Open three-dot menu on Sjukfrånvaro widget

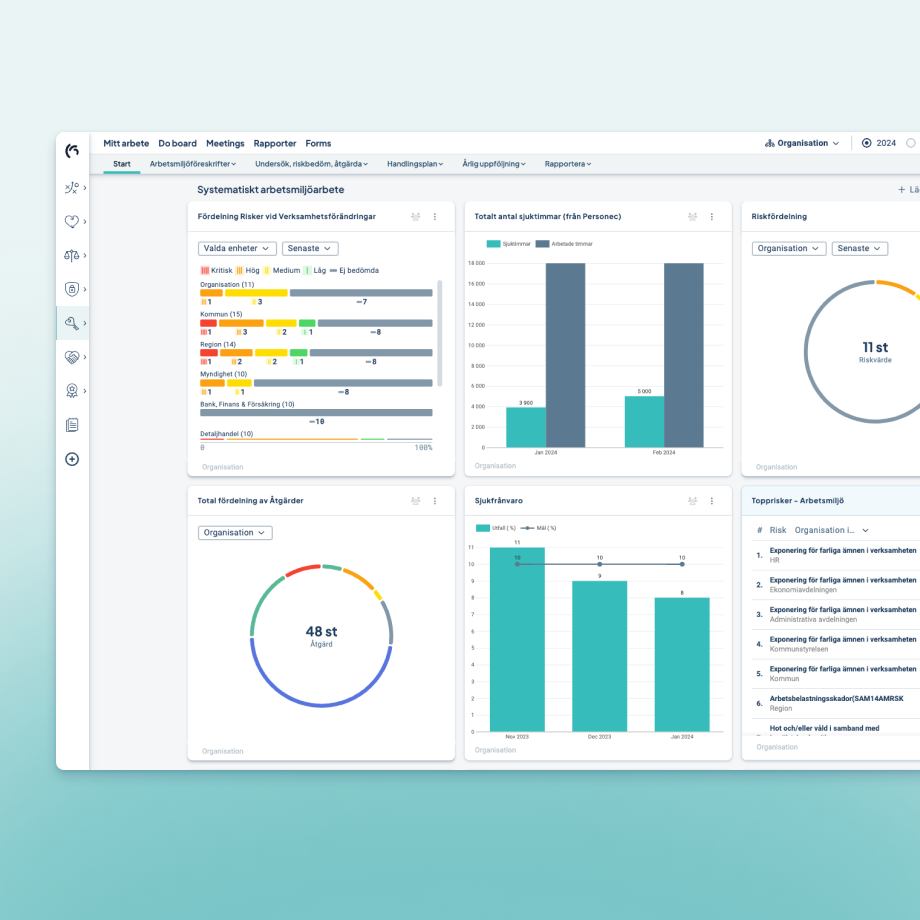[712, 501]
